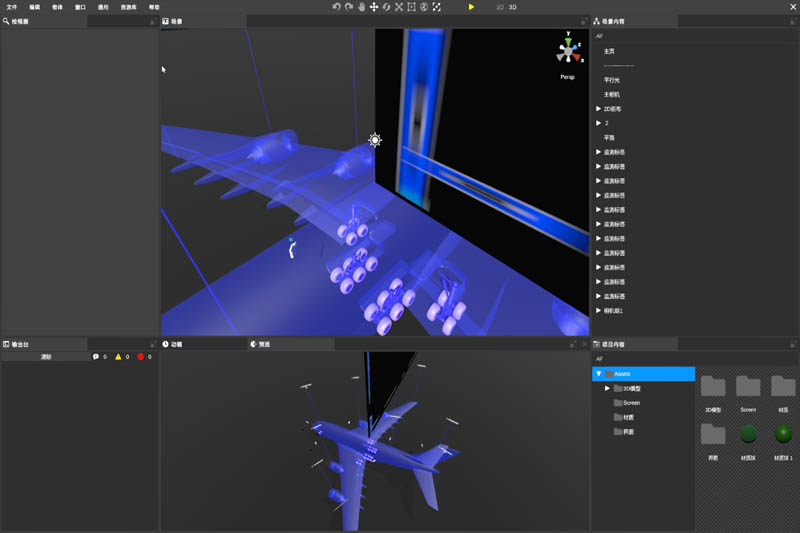
Task: Switch the viewport to 2D mode
Action: point(499,7)
